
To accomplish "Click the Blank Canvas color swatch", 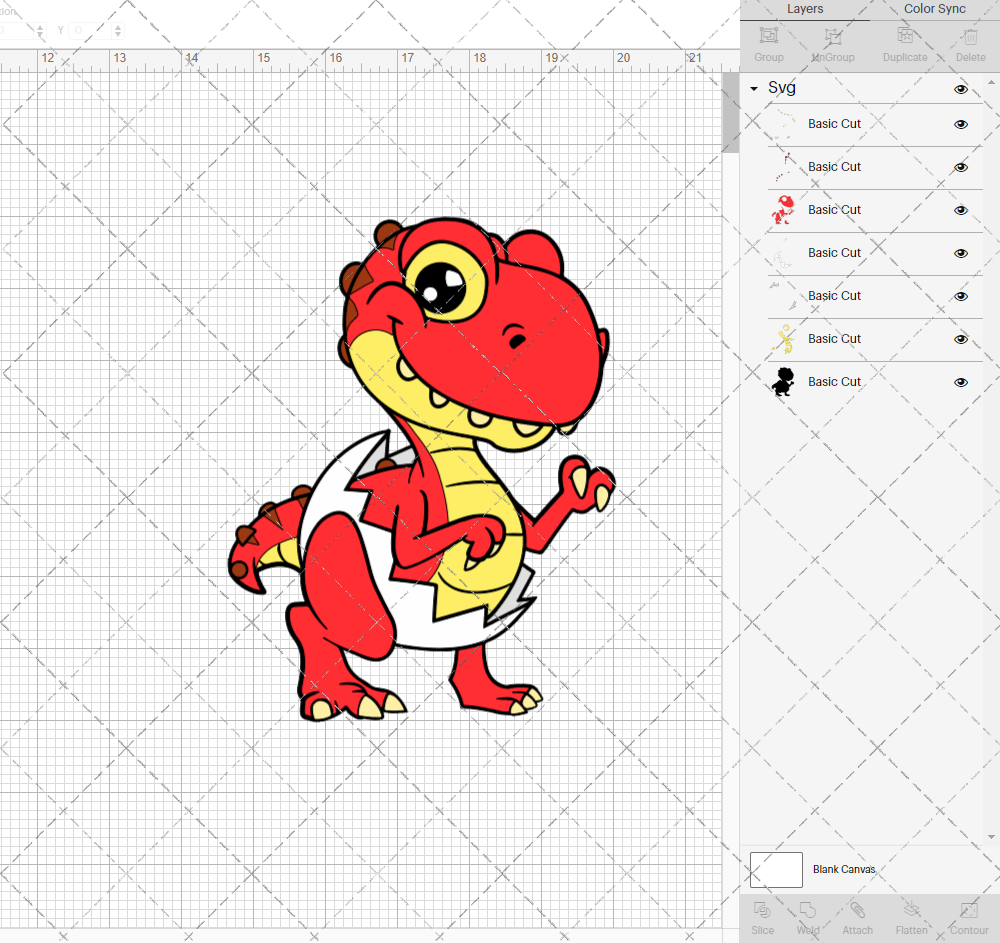I will (776, 870).
